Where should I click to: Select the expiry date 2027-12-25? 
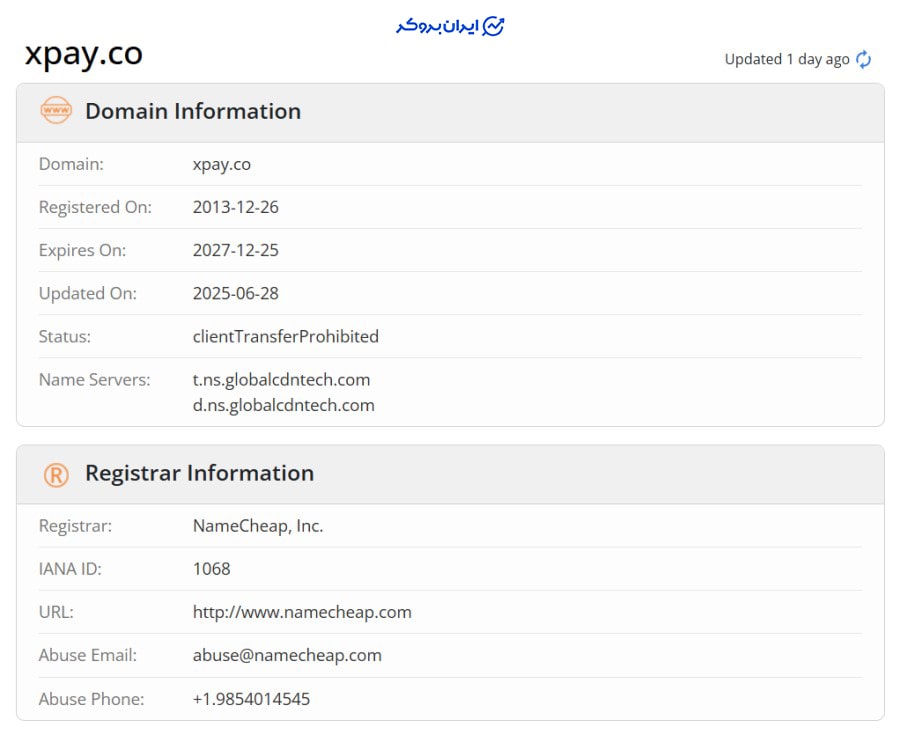[235, 250]
